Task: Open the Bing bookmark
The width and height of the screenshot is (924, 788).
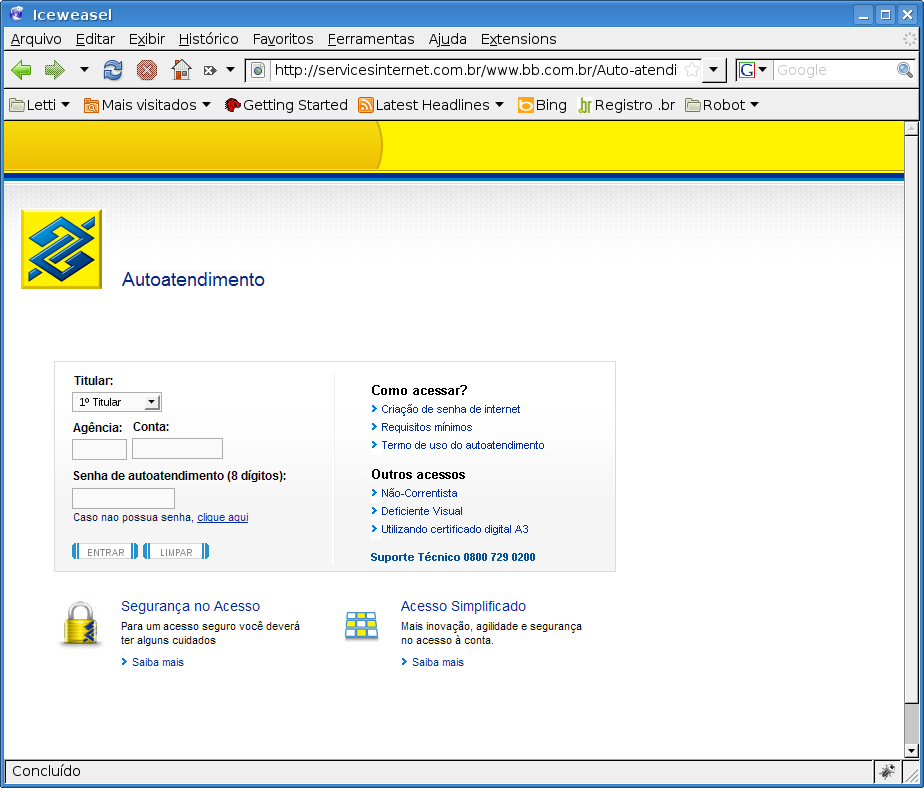Action: [542, 105]
